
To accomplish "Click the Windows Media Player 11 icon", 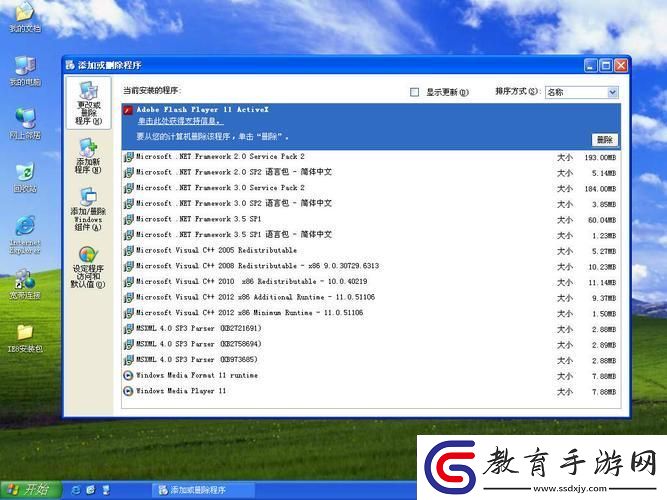I will tap(128, 391).
